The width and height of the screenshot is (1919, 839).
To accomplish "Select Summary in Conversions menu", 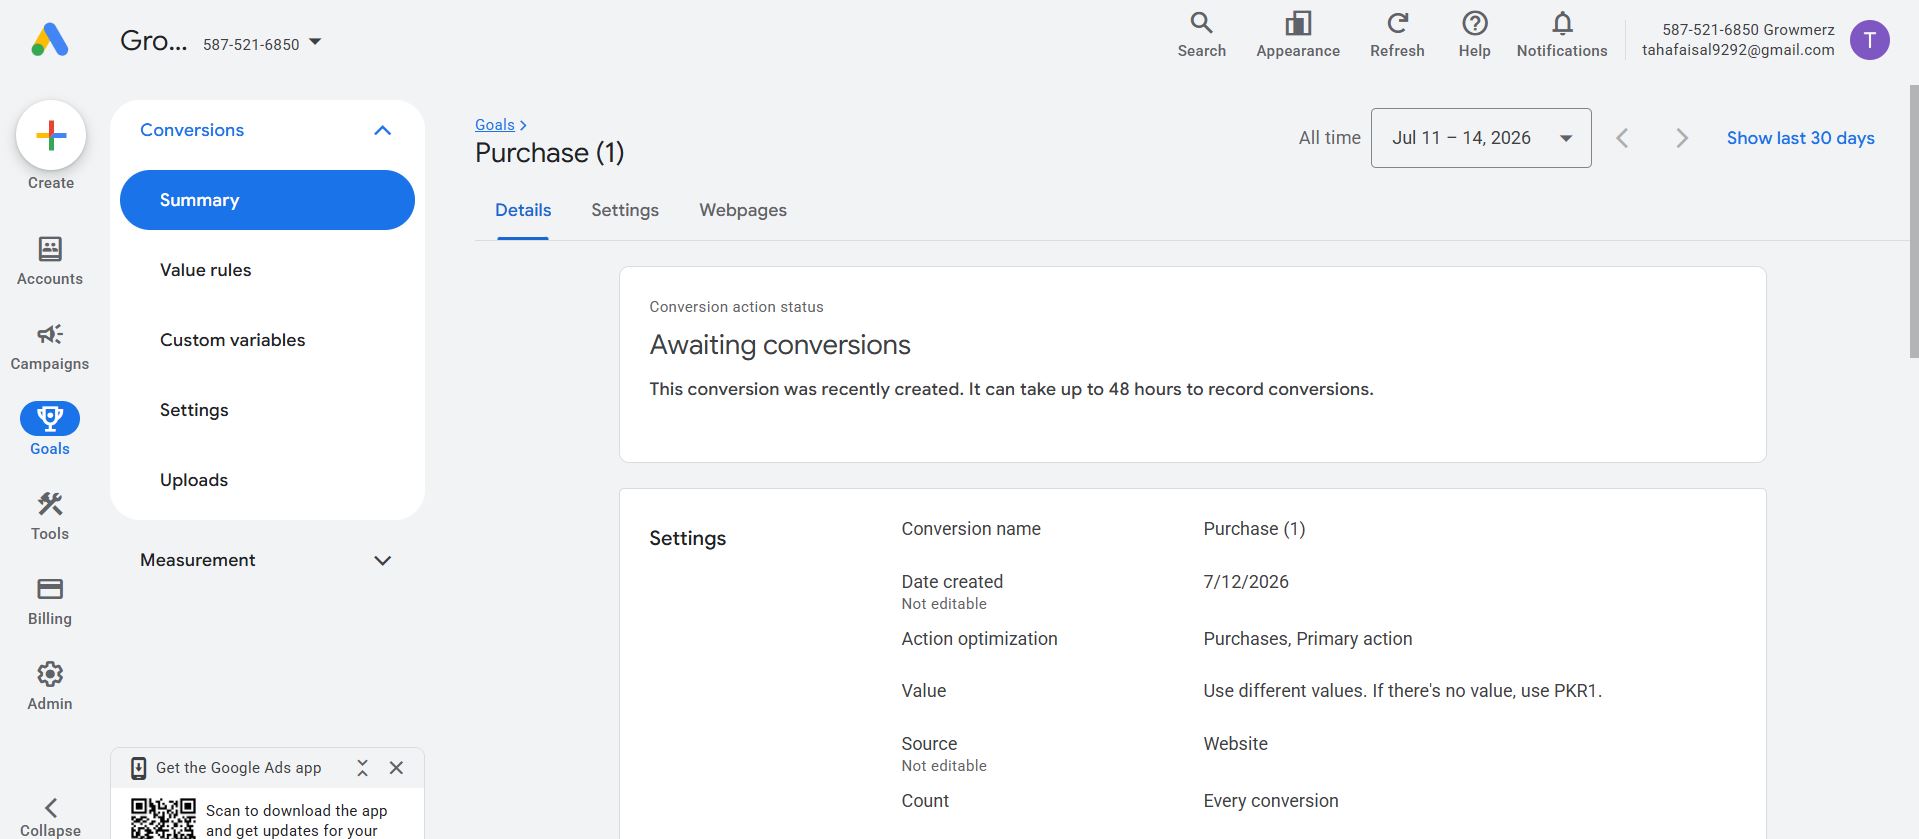I will [267, 200].
